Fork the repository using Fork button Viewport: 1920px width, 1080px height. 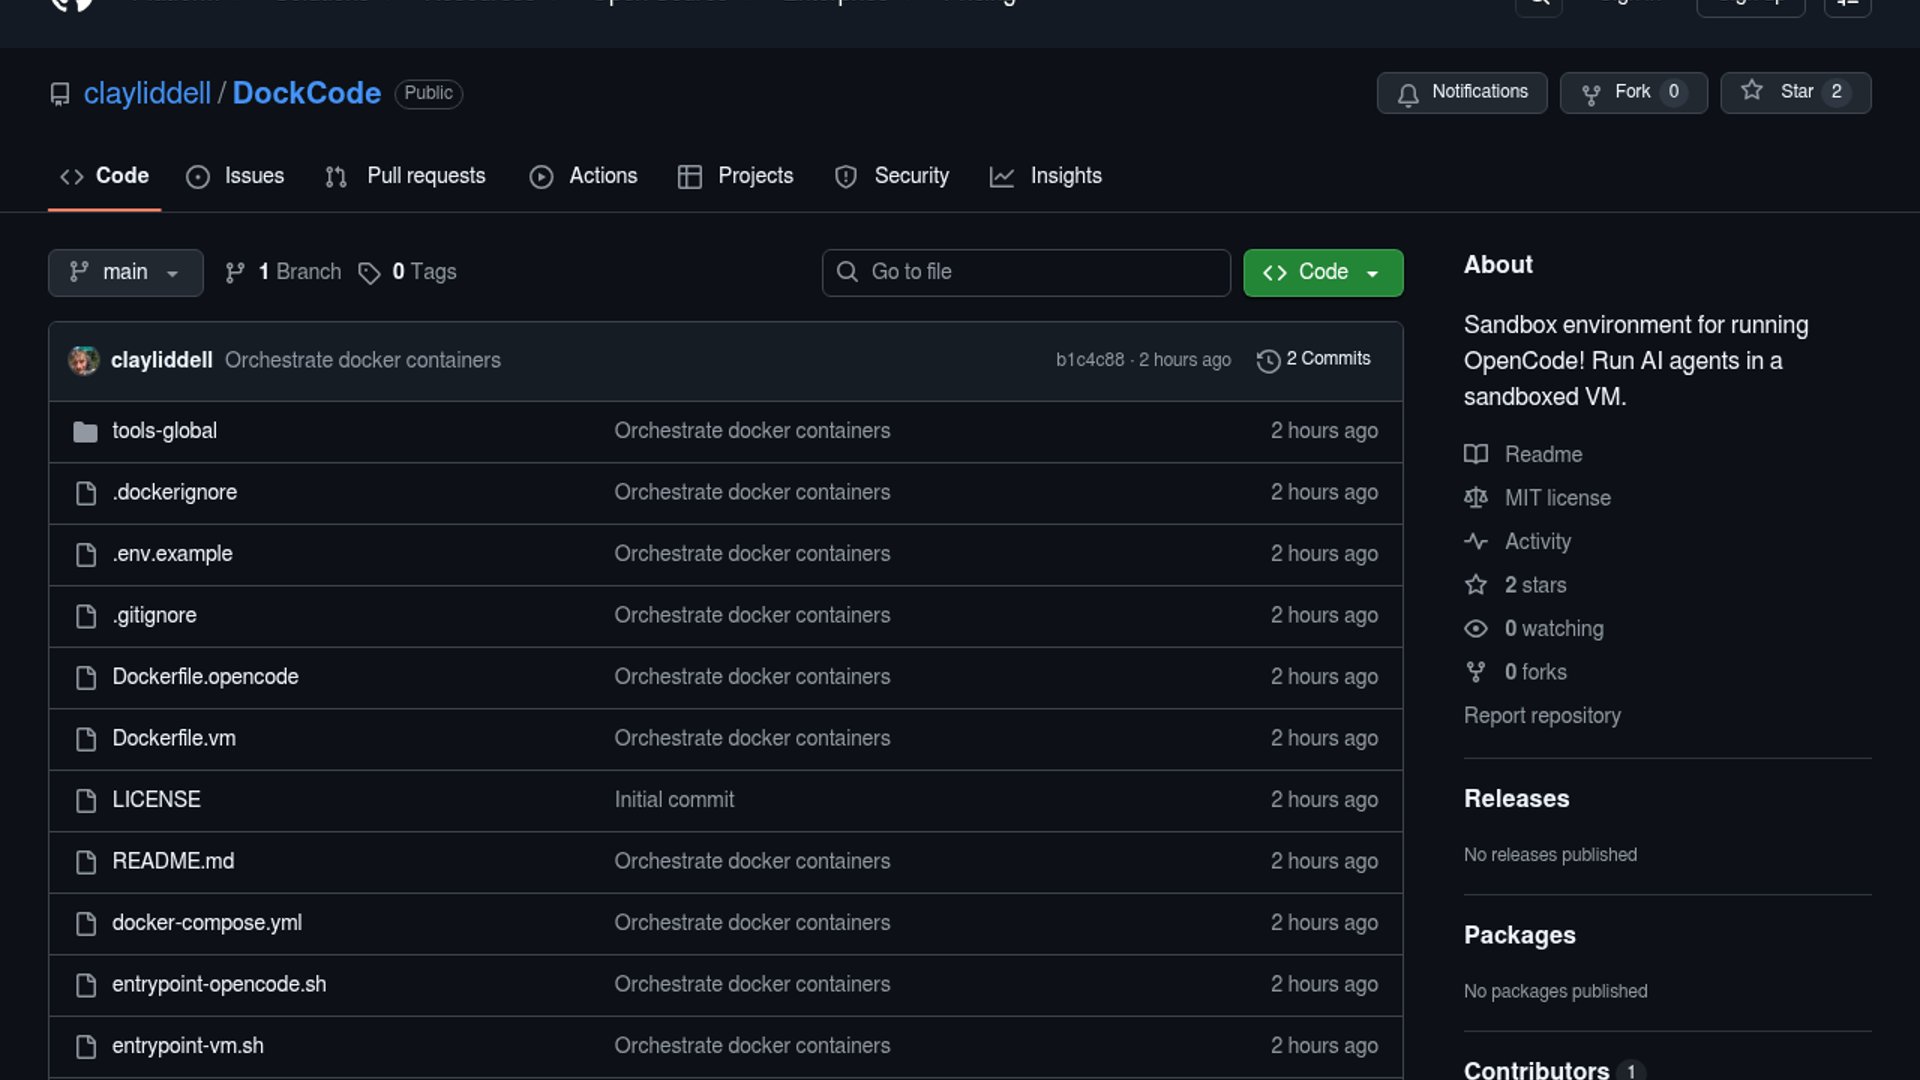pos(1632,93)
